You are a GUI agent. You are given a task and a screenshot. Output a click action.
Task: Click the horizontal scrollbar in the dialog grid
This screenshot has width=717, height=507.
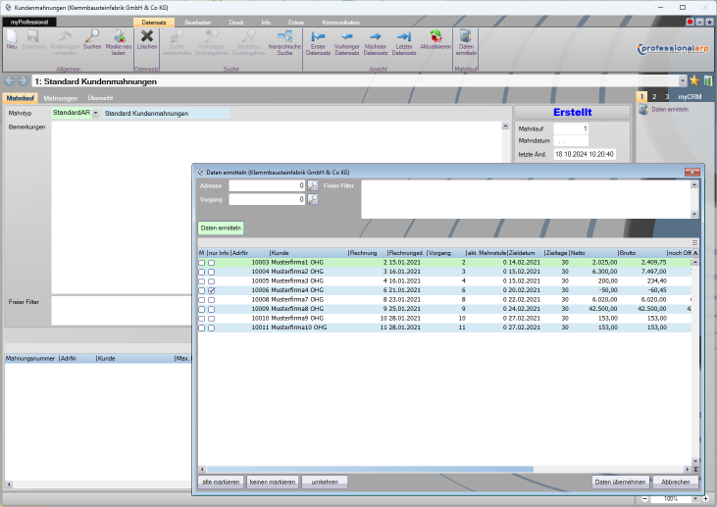[x=370, y=469]
